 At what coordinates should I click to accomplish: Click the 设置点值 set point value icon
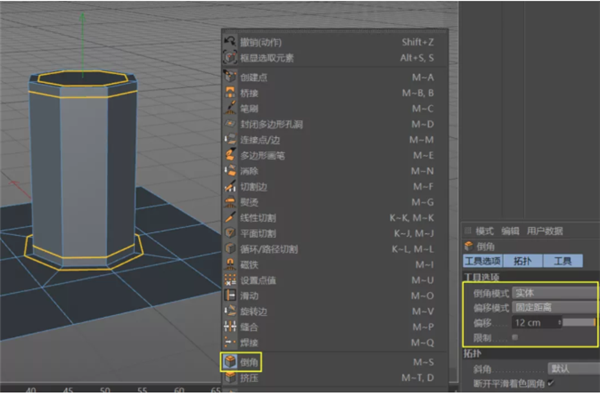coord(230,280)
